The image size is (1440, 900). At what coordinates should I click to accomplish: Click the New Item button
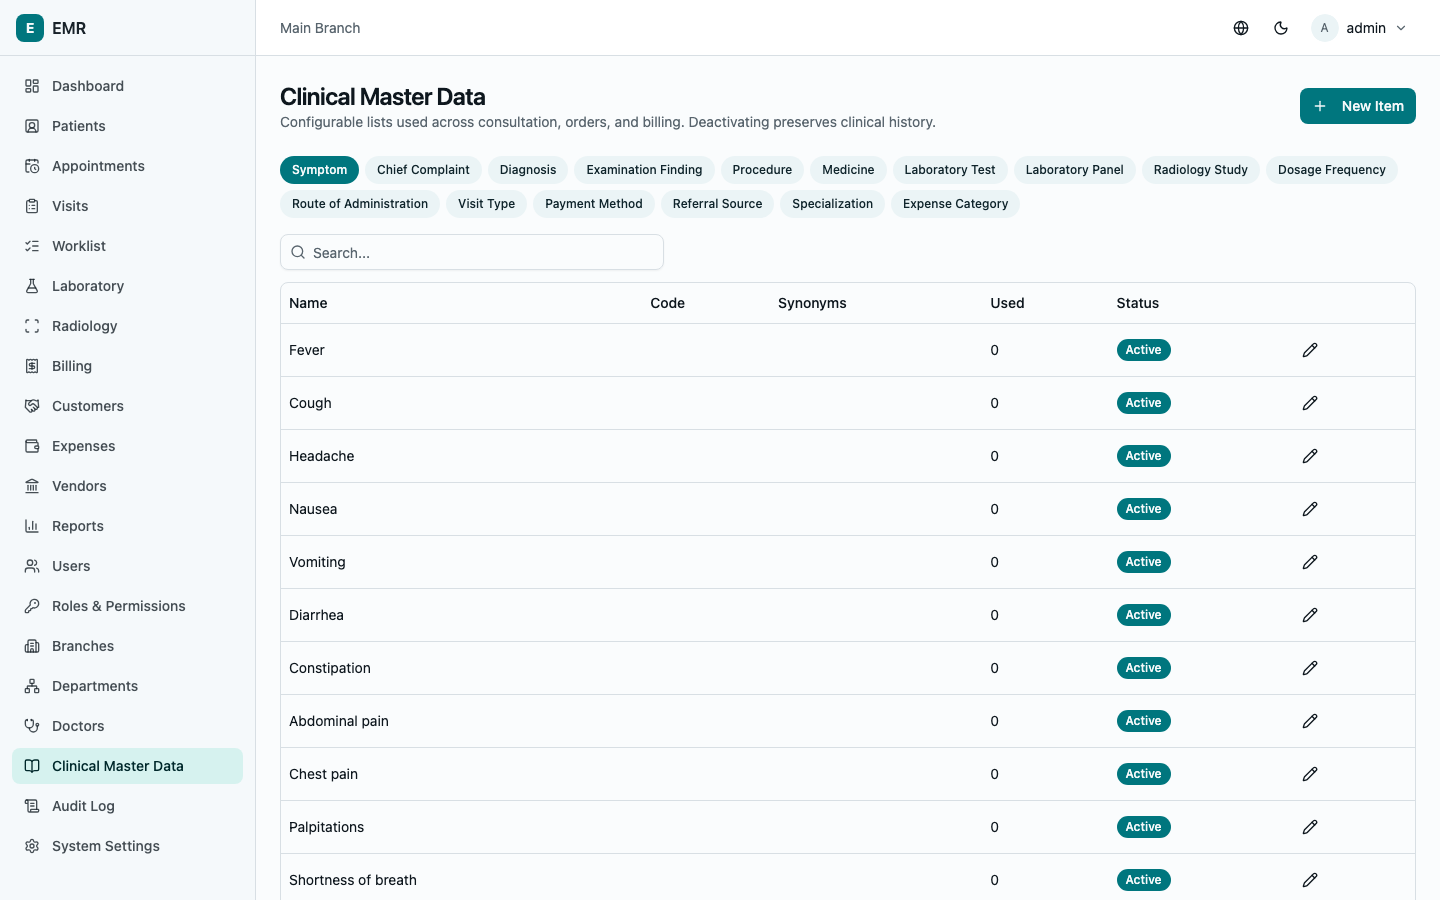pyautogui.click(x=1358, y=106)
